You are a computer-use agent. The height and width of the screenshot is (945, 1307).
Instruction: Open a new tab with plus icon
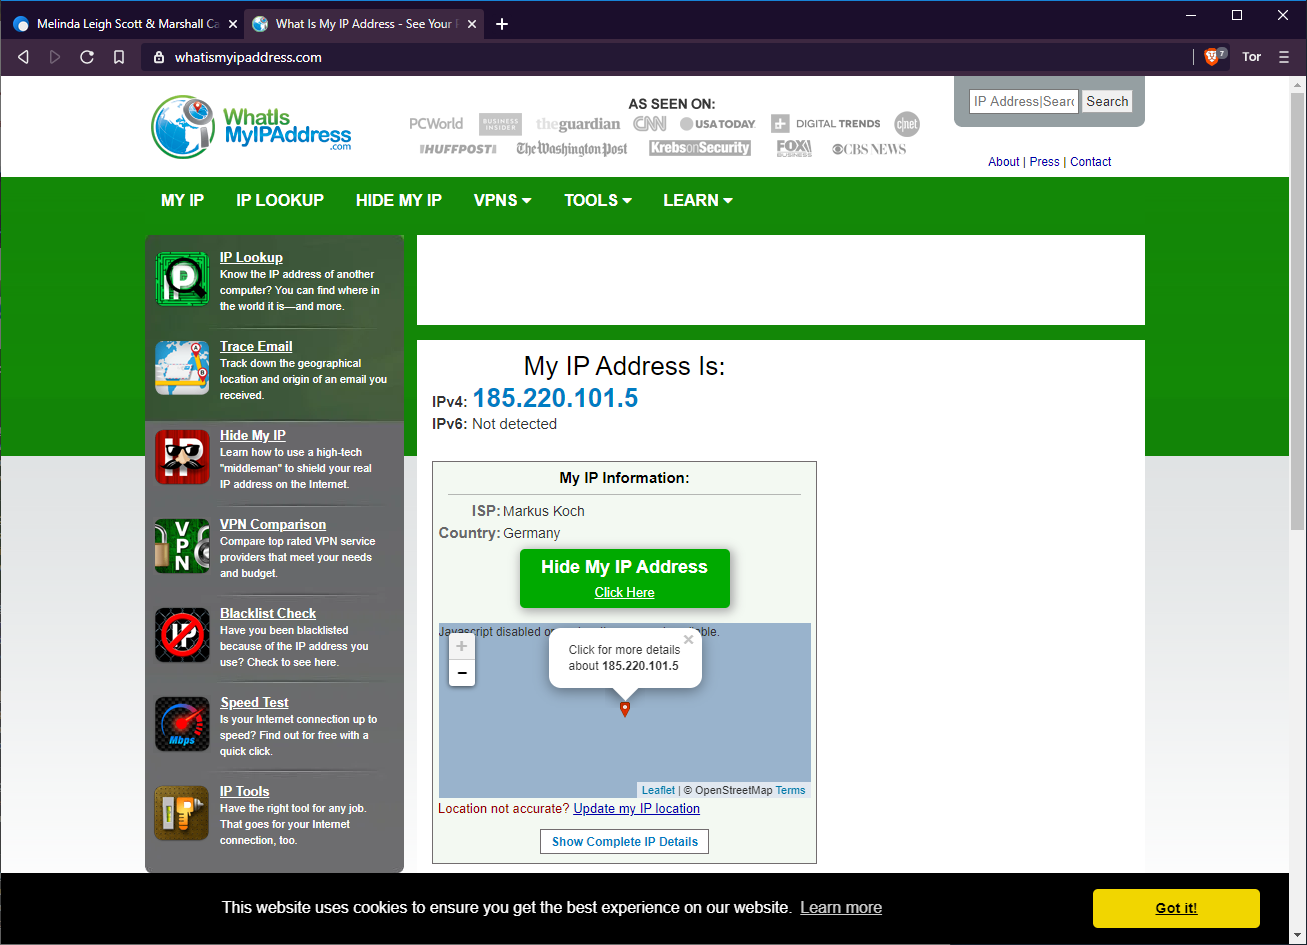click(502, 24)
